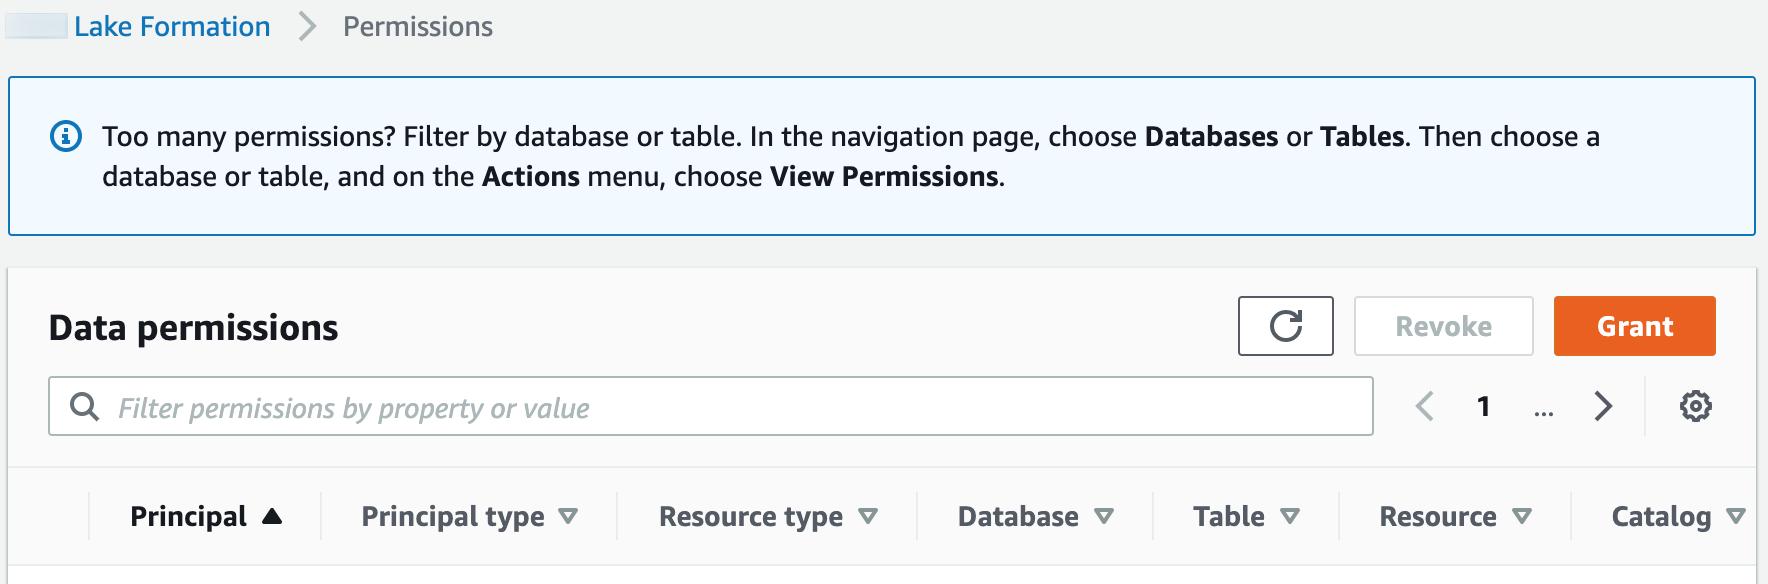1768x584 pixels.
Task: Open Lake Formation breadcrumb link
Action: click(172, 26)
